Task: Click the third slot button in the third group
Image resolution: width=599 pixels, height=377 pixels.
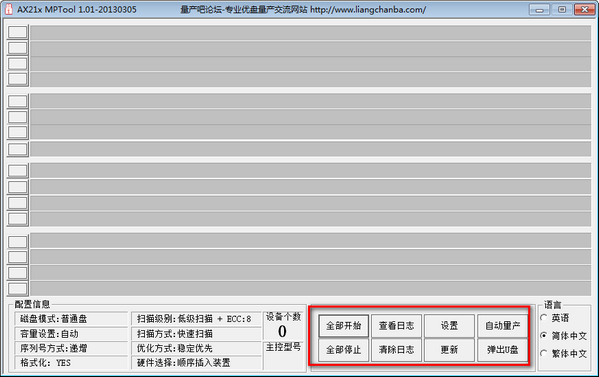Action: pyautogui.click(x=18, y=203)
